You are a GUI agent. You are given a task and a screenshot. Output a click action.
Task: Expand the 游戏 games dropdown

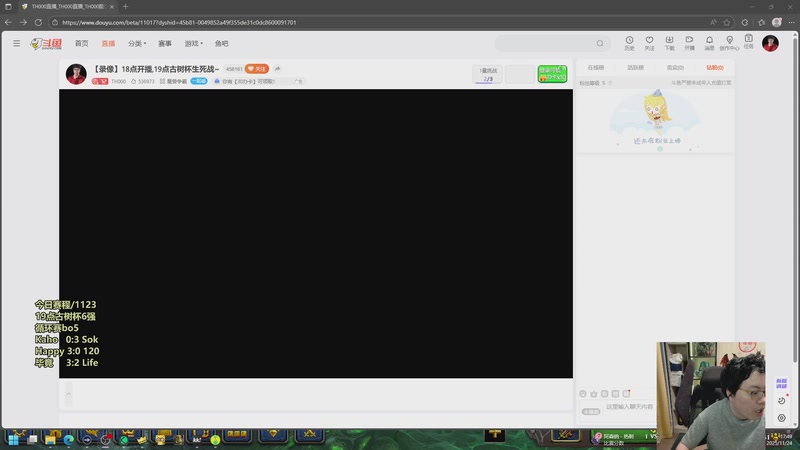[193, 43]
